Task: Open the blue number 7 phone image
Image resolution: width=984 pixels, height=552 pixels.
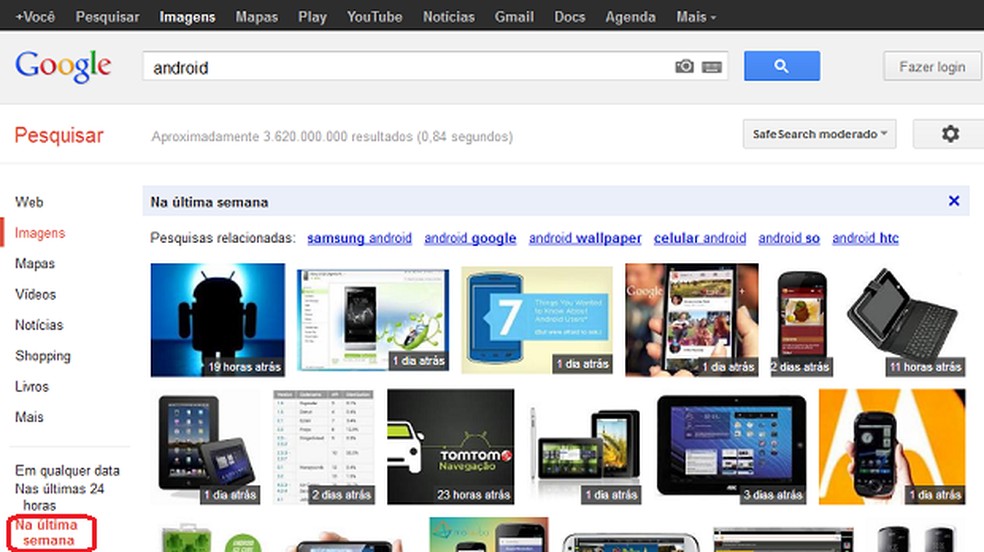Action: click(537, 320)
